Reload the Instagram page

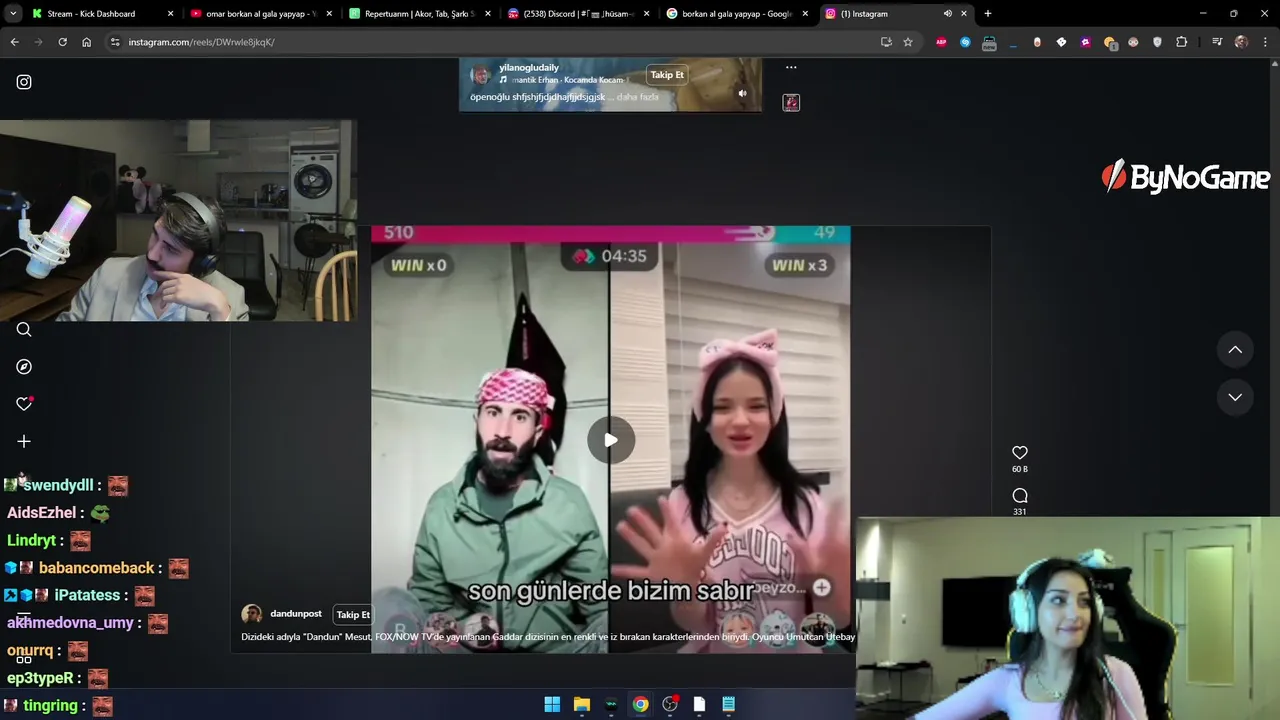click(62, 42)
